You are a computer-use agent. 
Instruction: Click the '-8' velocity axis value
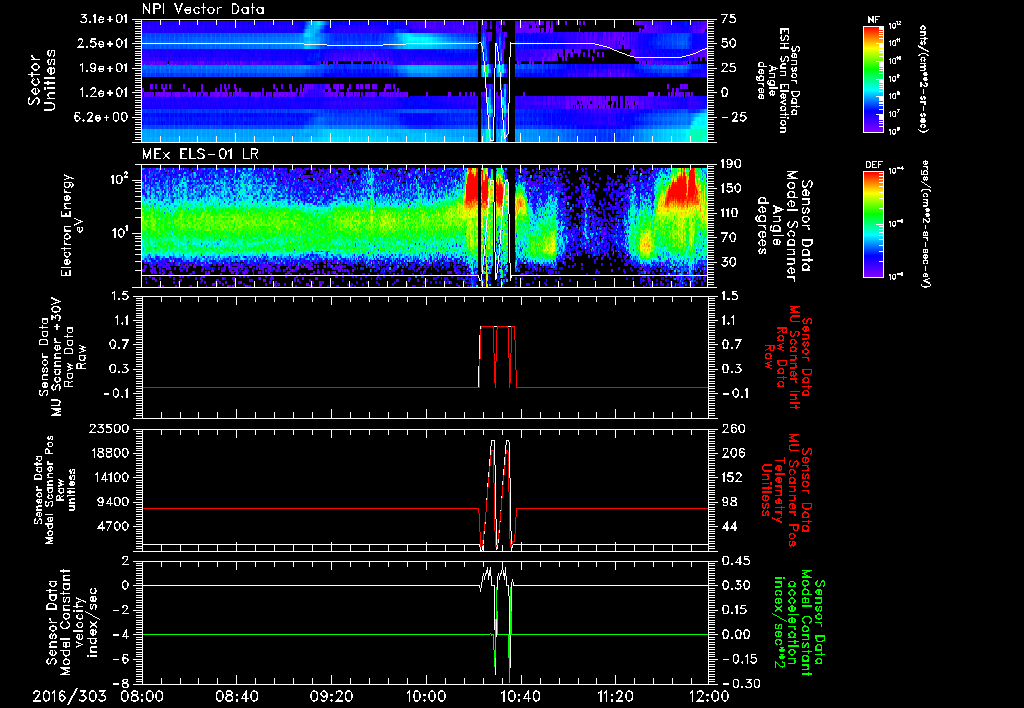[x=123, y=683]
